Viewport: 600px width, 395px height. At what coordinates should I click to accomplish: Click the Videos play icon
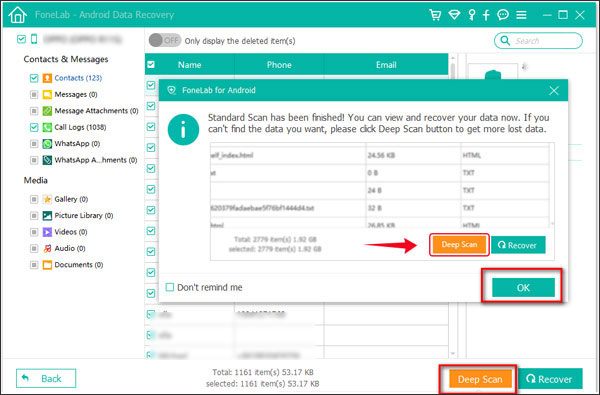(47, 232)
